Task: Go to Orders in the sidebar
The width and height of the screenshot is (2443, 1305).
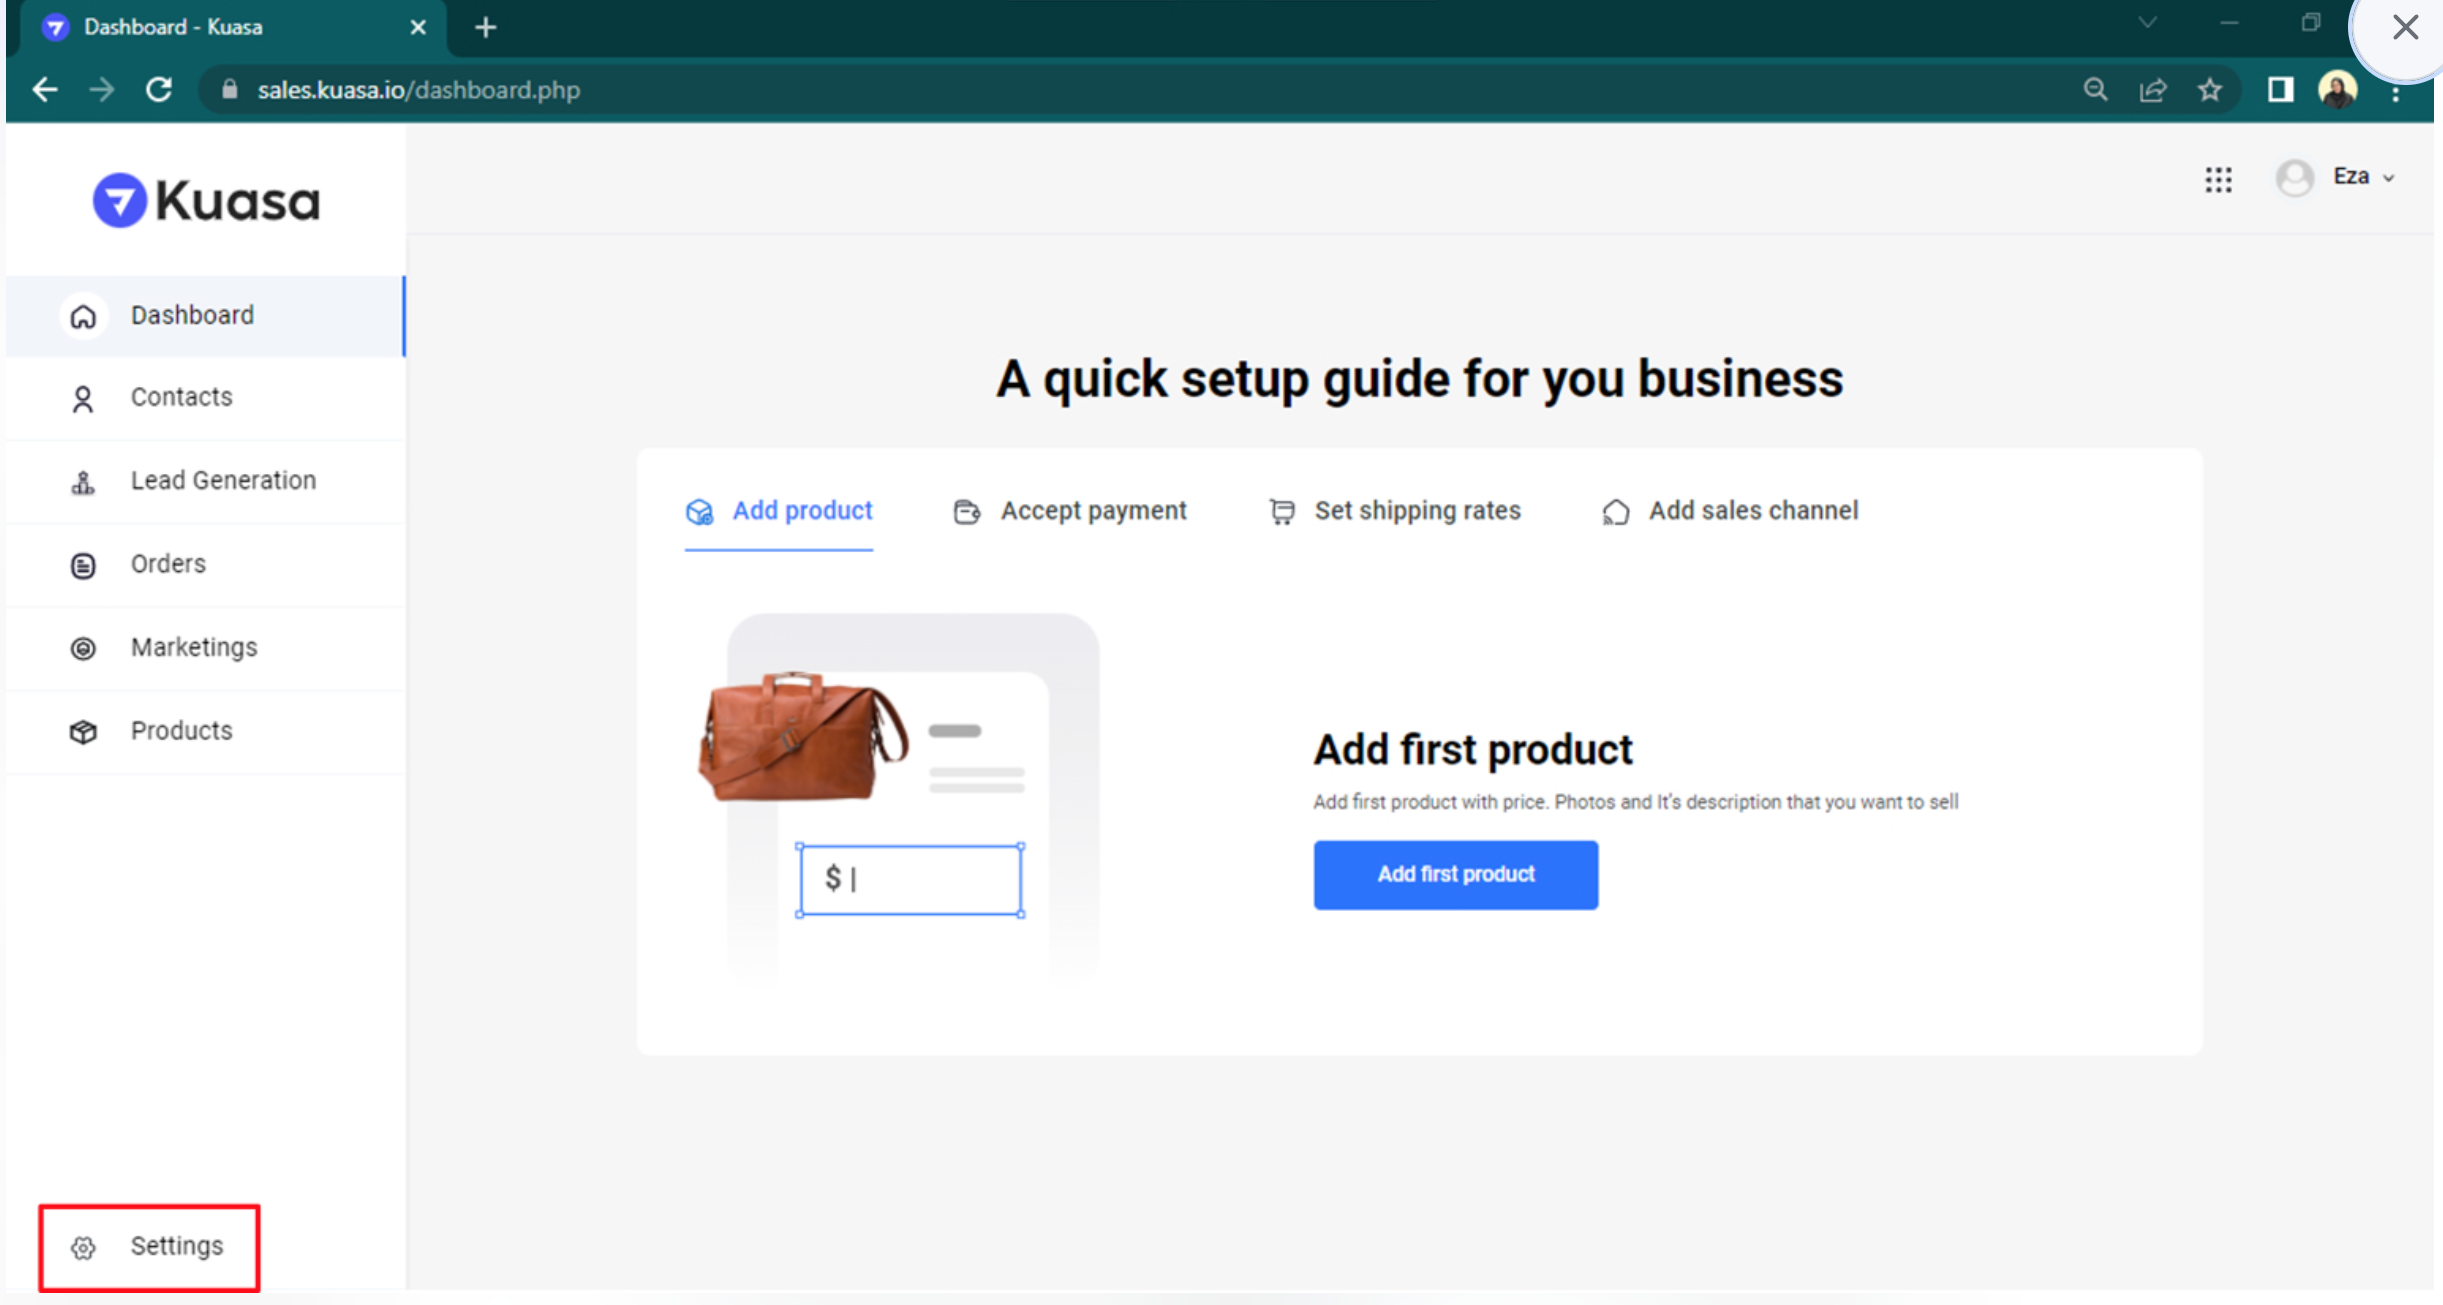Action: pos(205,564)
